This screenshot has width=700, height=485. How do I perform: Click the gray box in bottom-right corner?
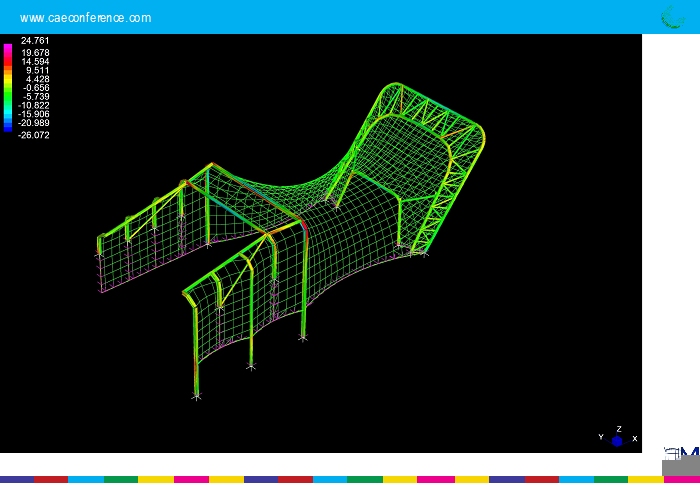(x=681, y=468)
